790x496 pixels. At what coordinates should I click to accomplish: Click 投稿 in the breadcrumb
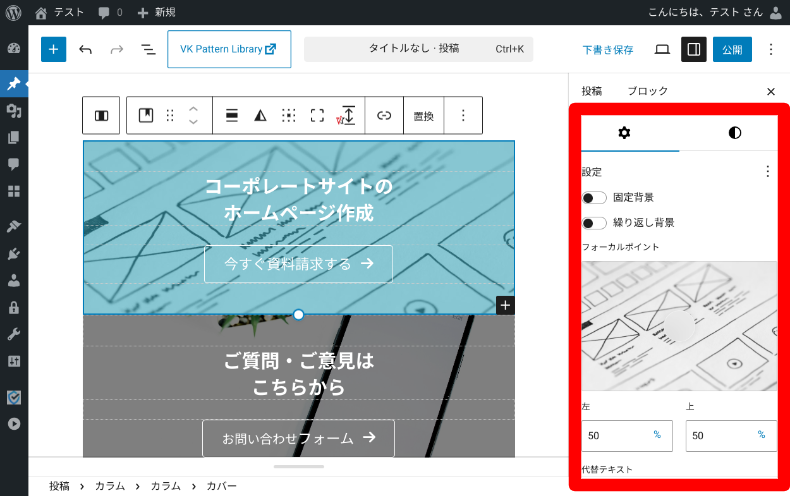[x=59, y=486]
